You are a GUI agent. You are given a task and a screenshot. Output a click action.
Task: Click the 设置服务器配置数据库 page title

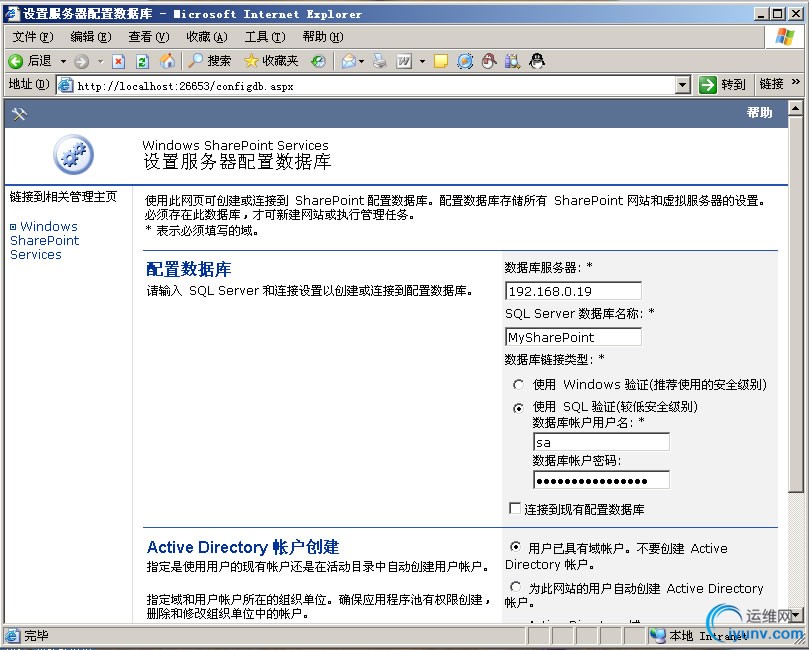[237, 162]
